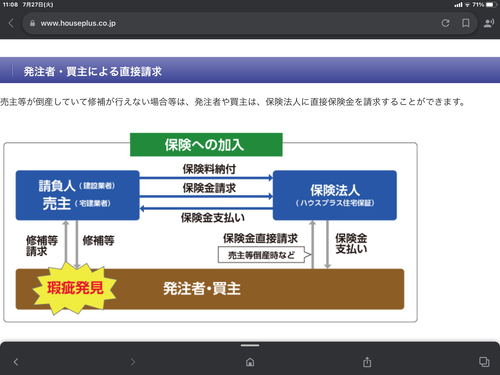
Task: Click the 保険金直接請求 label
Action: click(x=260, y=238)
